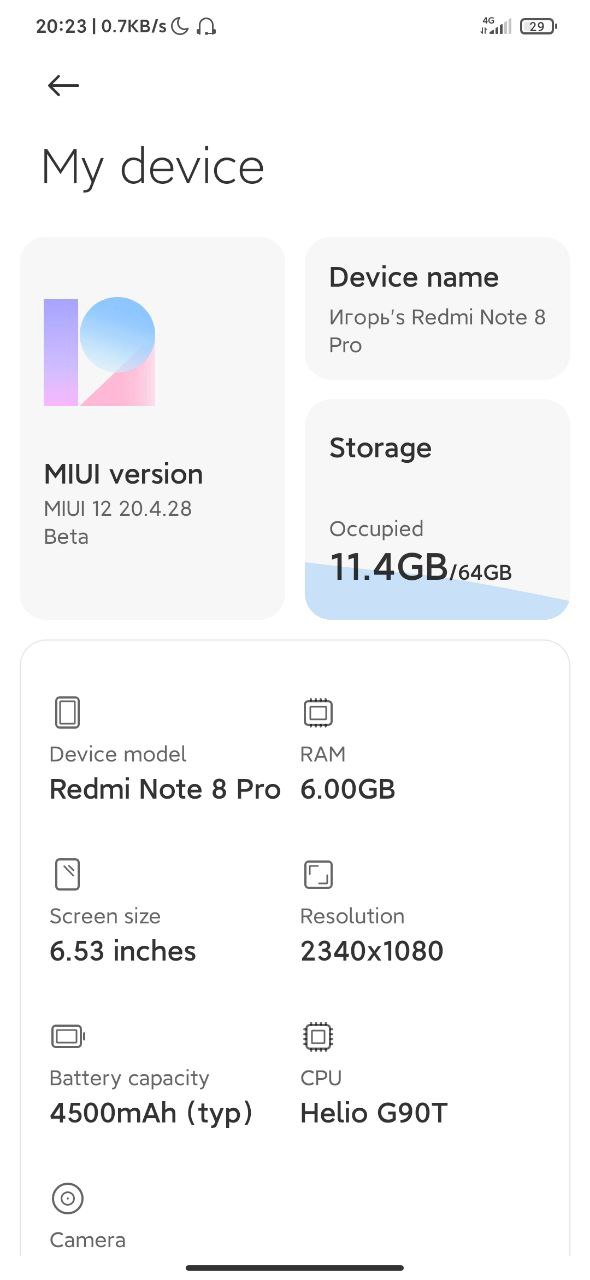590x1280 pixels.
Task: Tap the Battery capacity icon
Action: tap(69, 1037)
